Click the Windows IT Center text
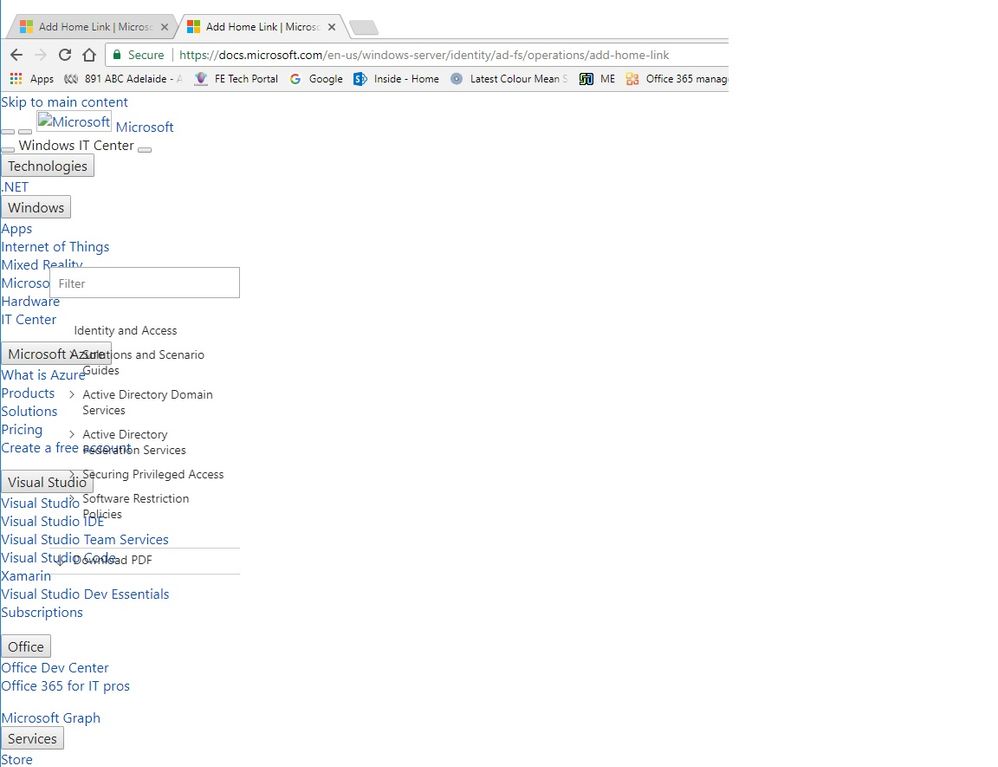998x767 pixels. pyautogui.click(x=76, y=145)
